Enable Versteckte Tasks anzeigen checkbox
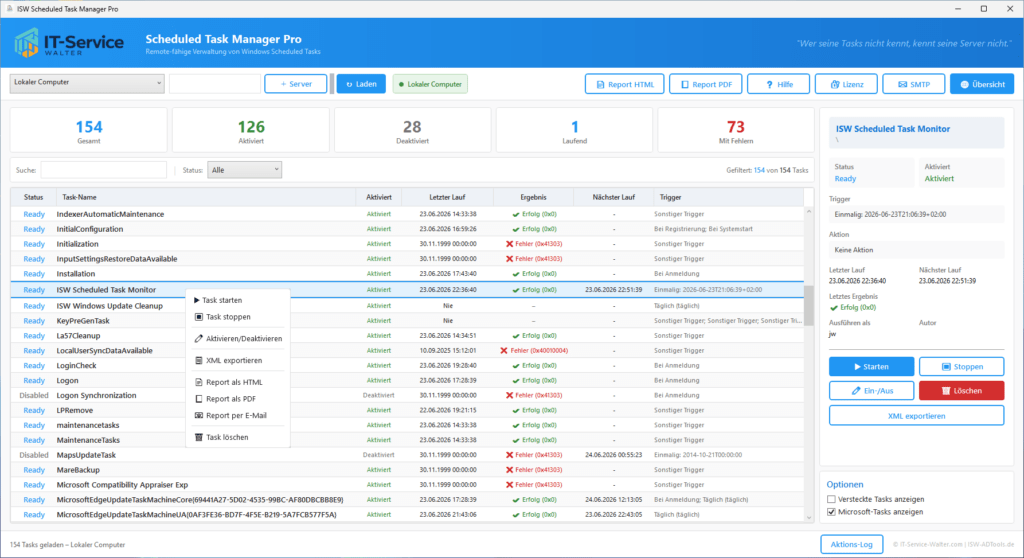 pos(831,499)
